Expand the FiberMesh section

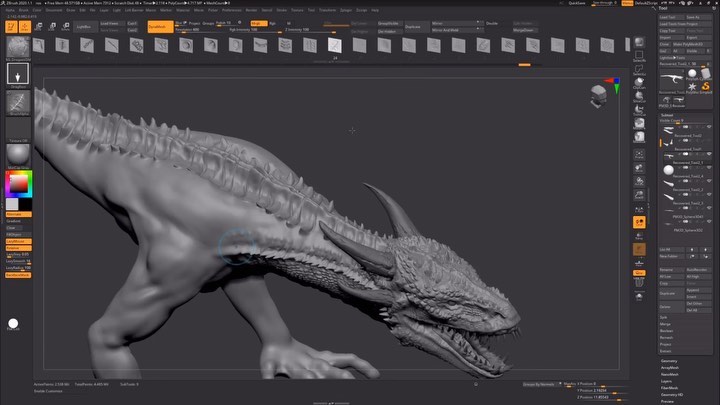tap(669, 388)
